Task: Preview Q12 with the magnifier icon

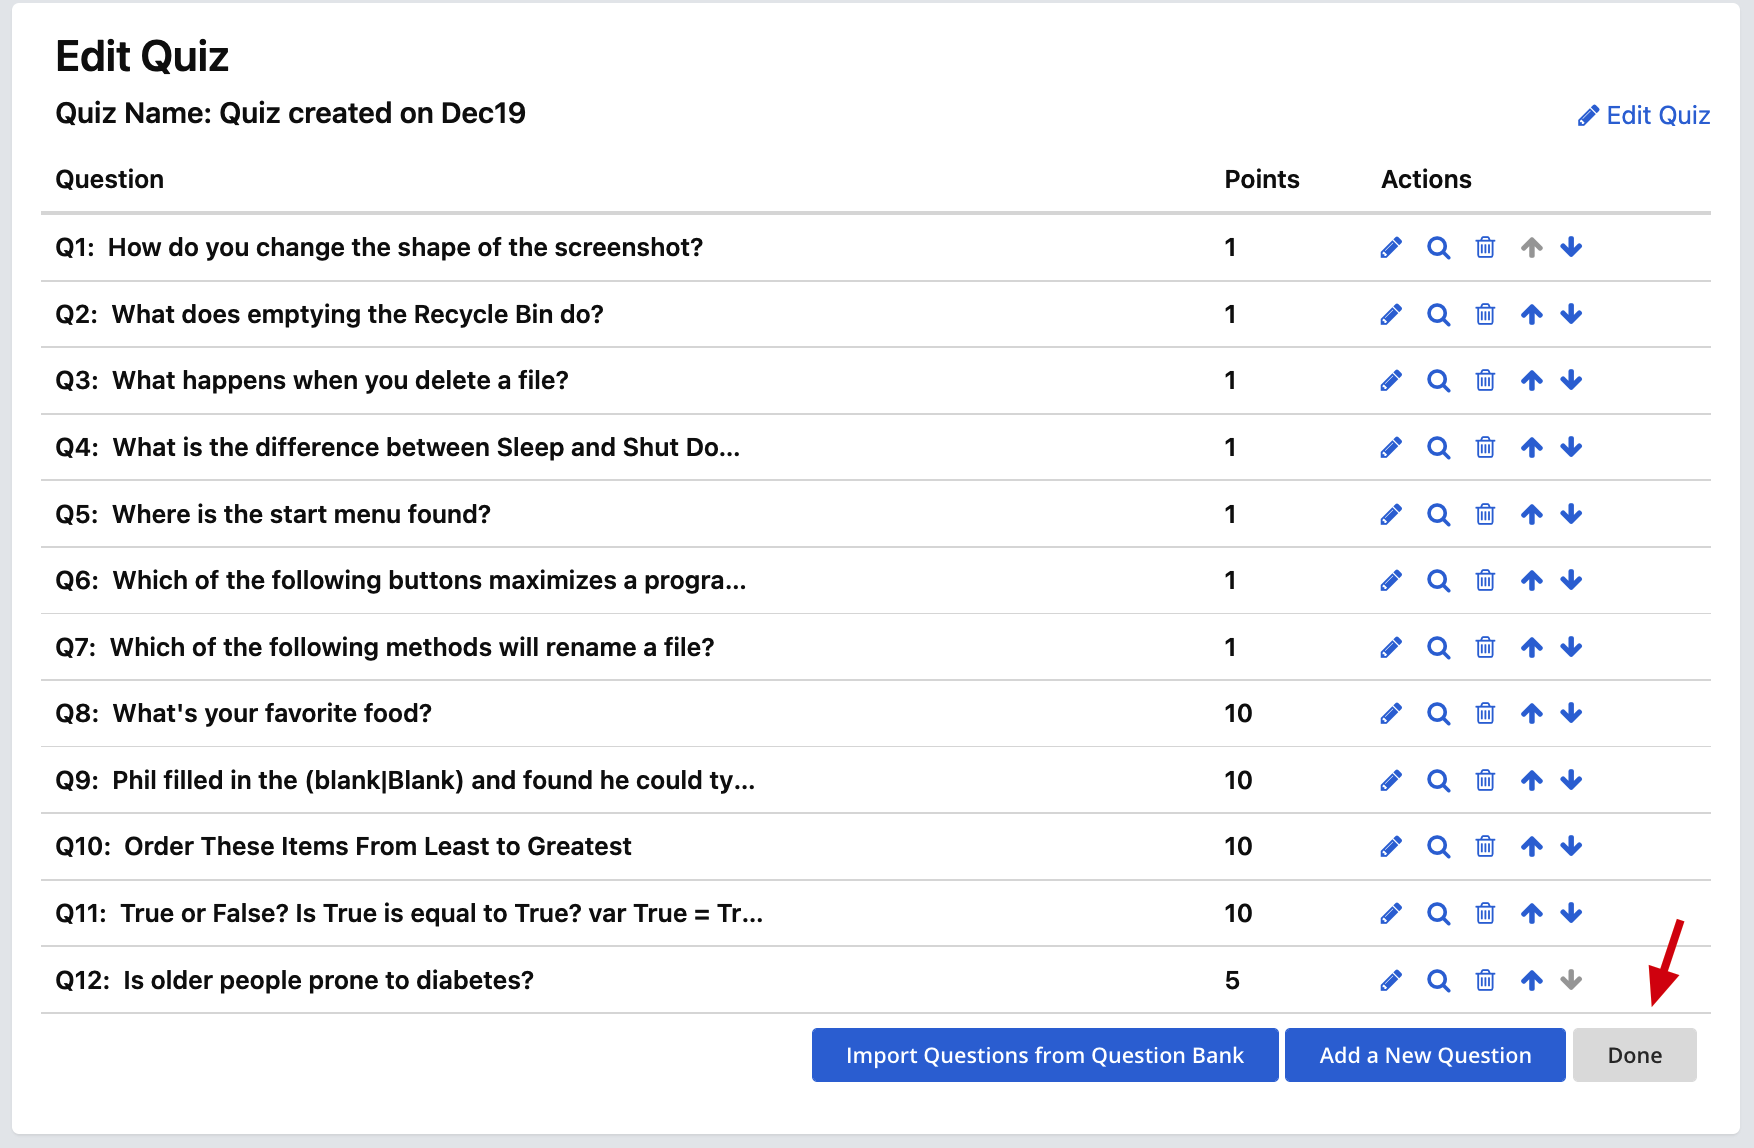Action: pyautogui.click(x=1438, y=980)
